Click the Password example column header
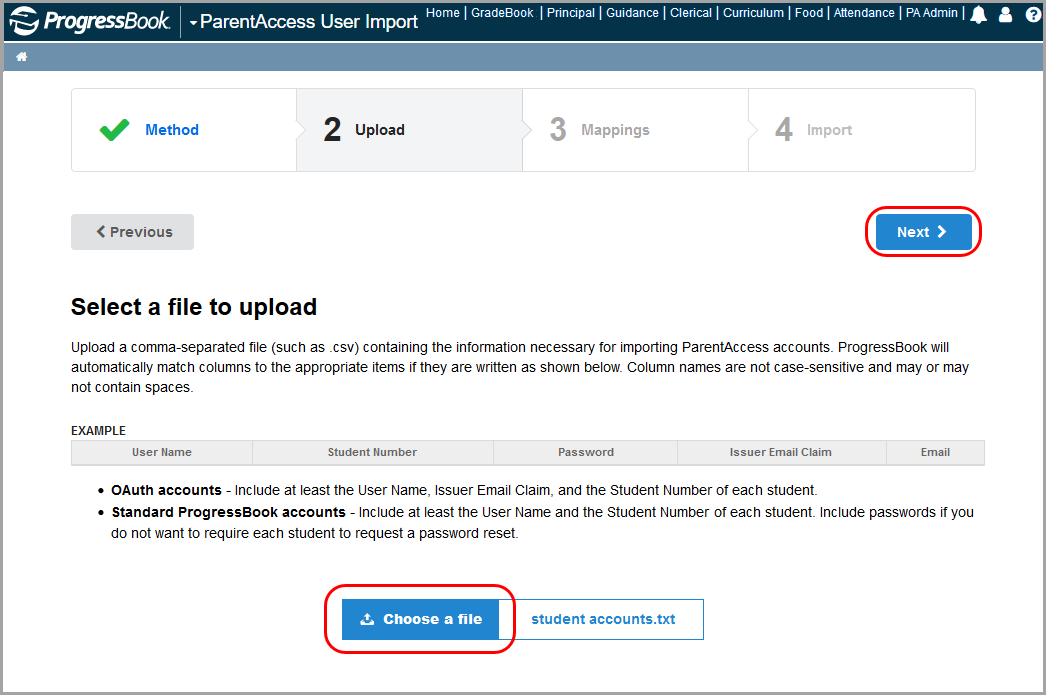The width and height of the screenshot is (1046, 695). (x=586, y=452)
